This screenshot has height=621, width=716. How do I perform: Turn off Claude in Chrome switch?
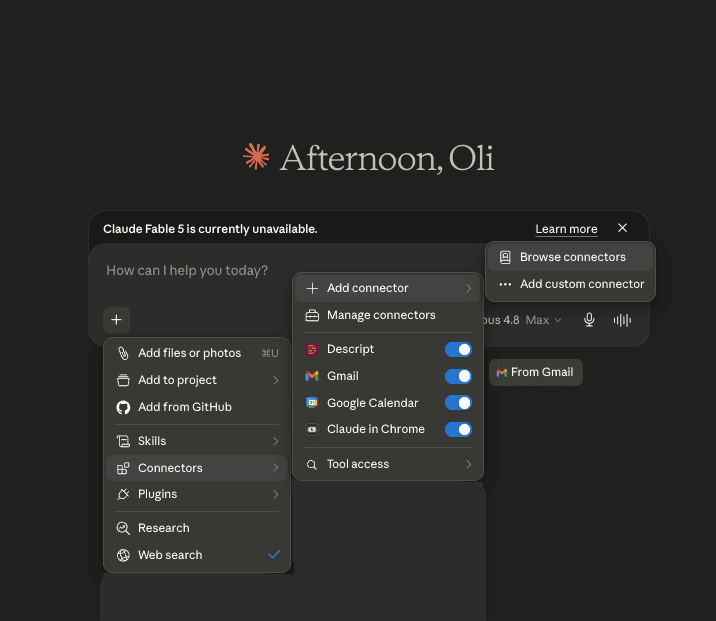(x=458, y=430)
